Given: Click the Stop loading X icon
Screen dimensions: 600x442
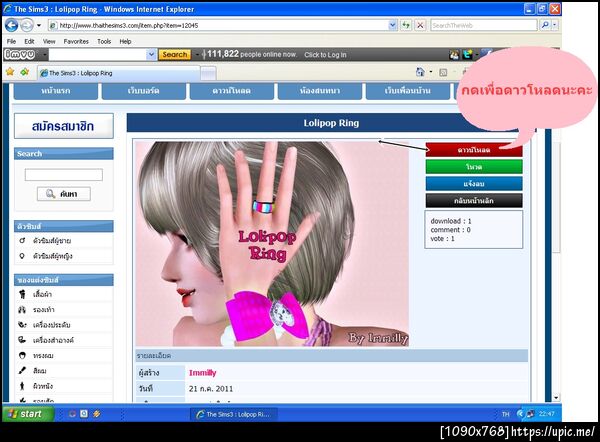Looking at the screenshot, I should point(420,26).
